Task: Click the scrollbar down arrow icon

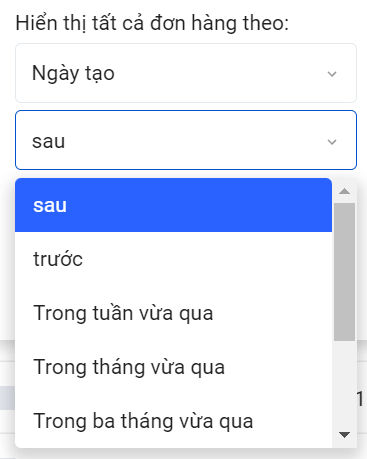Action: pos(344,435)
